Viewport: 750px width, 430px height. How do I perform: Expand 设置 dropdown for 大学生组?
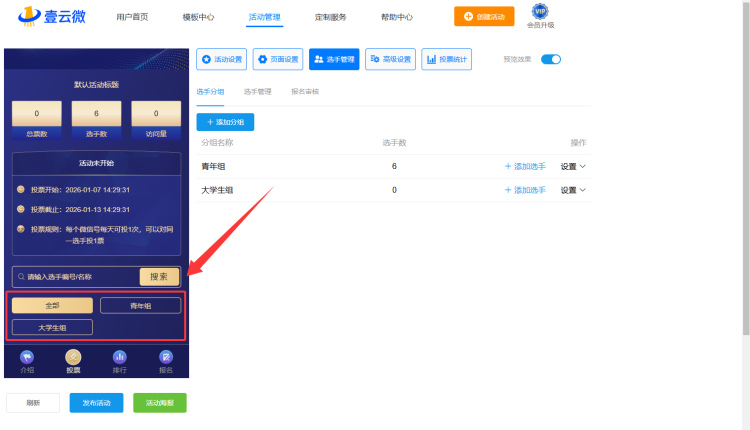[x=573, y=190]
